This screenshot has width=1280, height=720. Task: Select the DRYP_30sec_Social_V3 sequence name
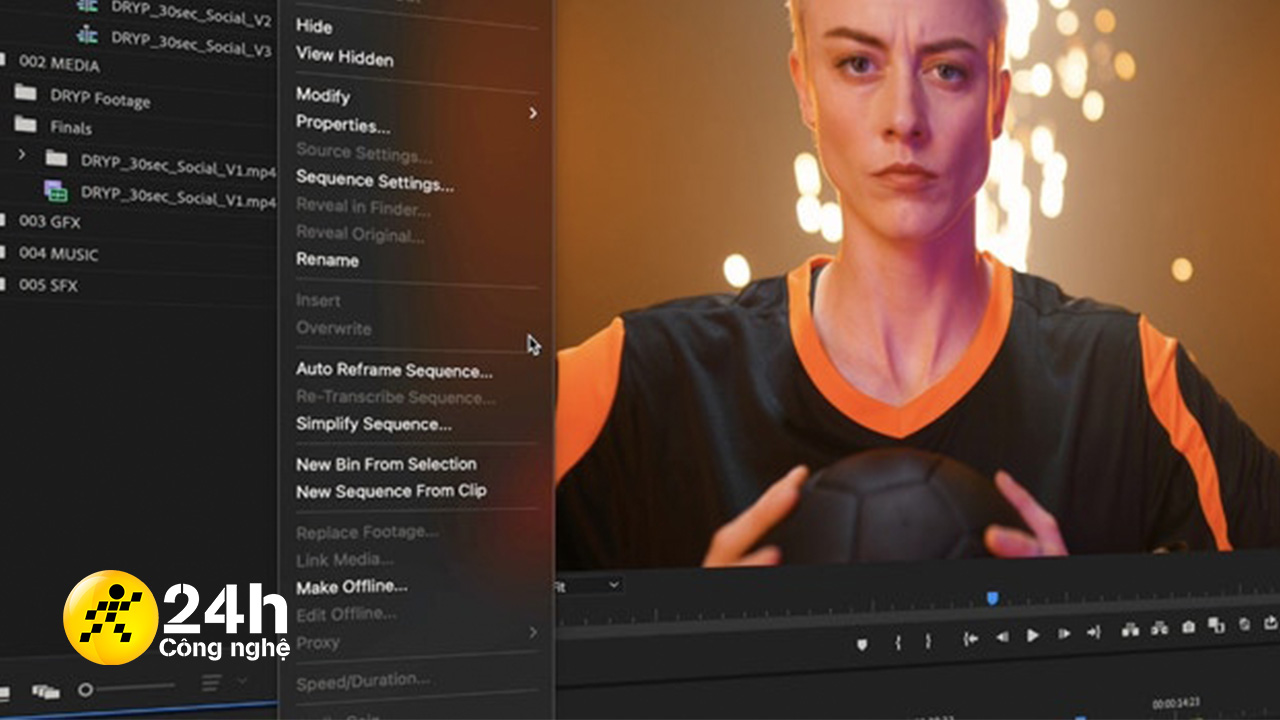pyautogui.click(x=191, y=43)
